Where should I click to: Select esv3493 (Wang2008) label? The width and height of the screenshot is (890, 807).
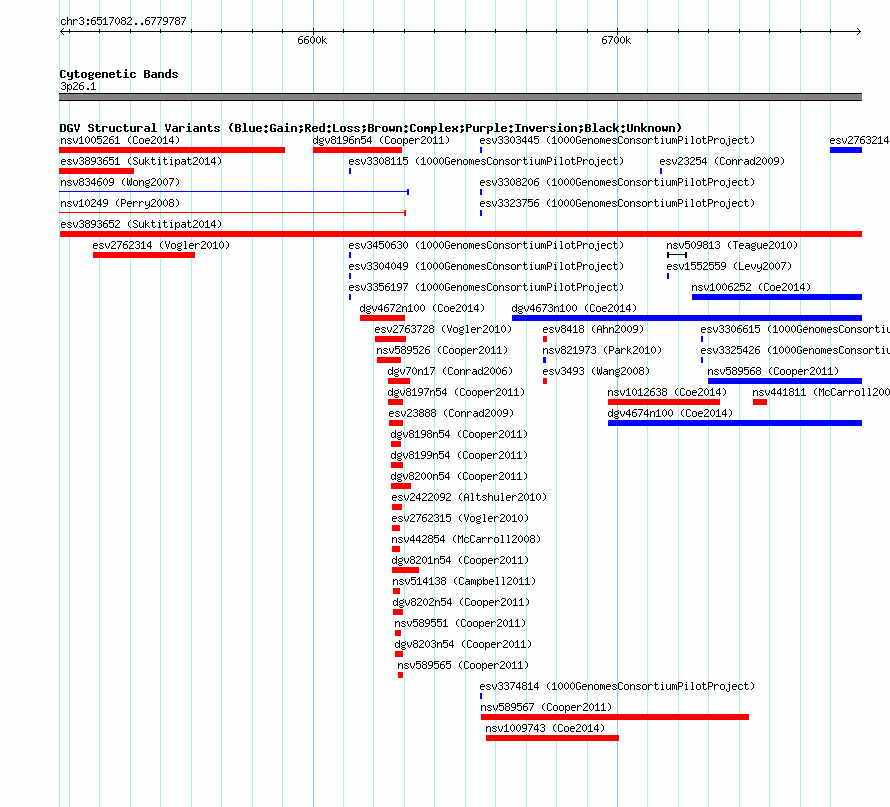(x=596, y=371)
